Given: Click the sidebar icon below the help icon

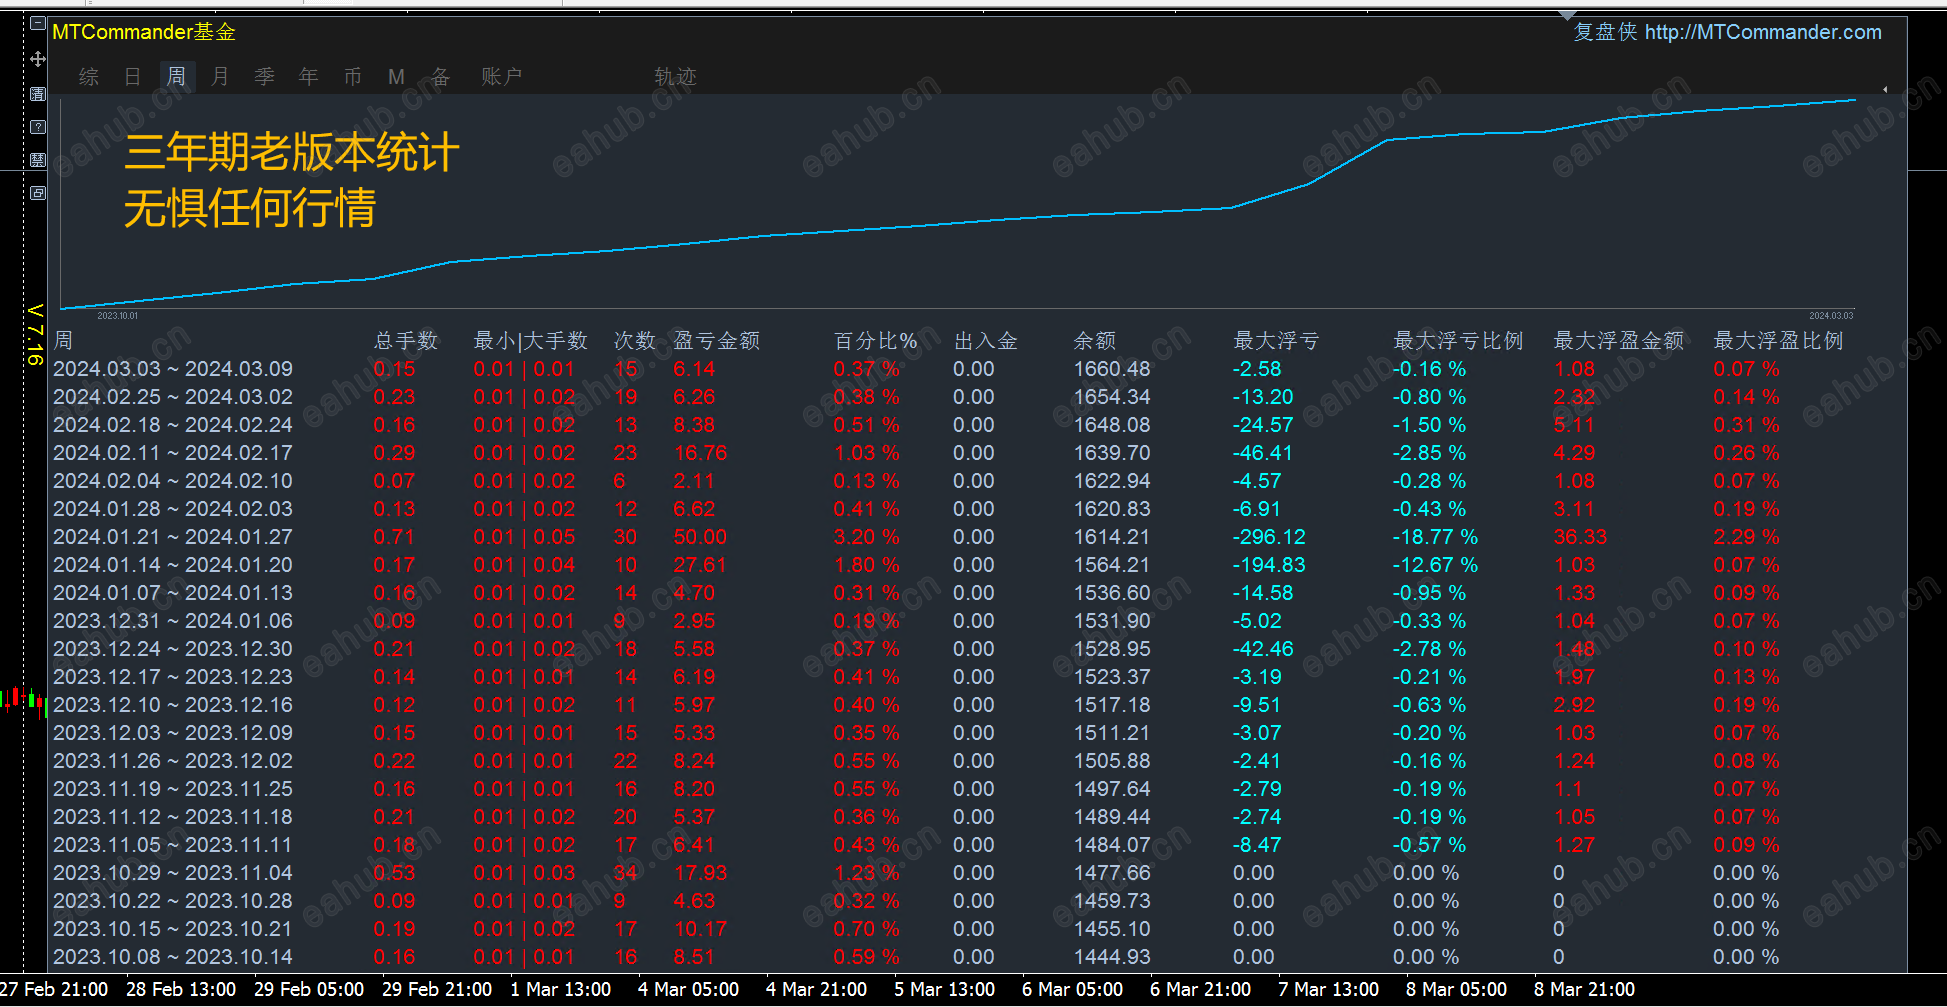Looking at the screenshot, I should point(38,160).
